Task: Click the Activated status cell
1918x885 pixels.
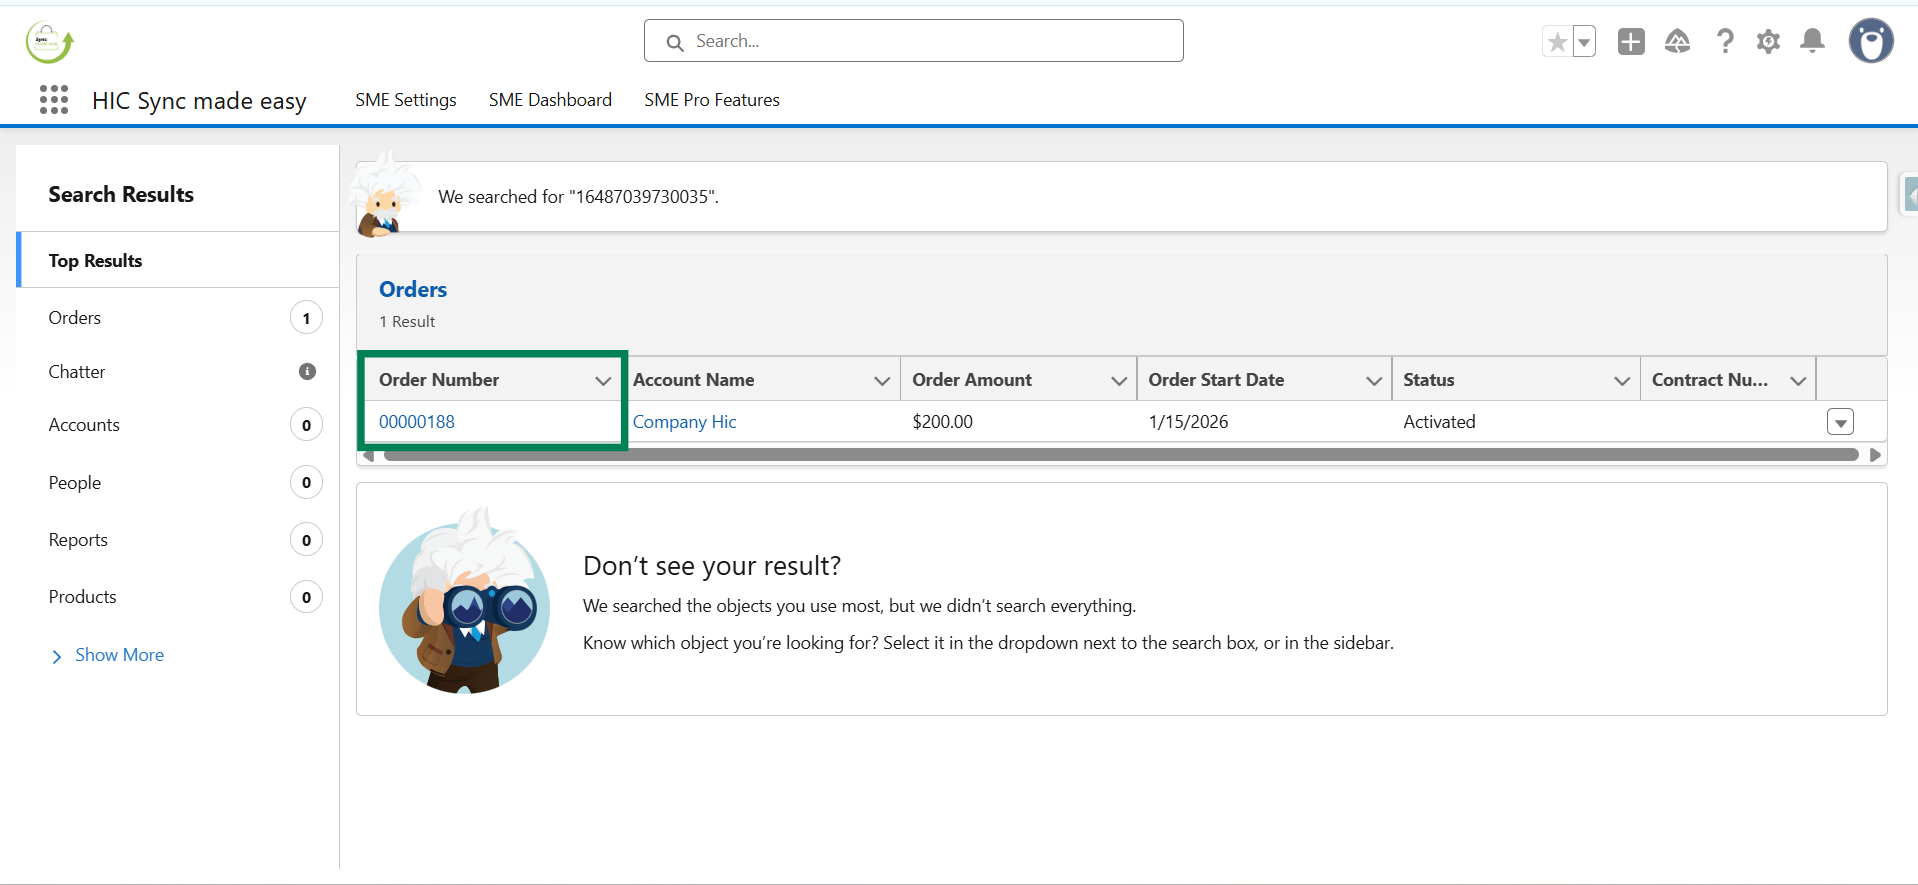Action: point(1439,422)
